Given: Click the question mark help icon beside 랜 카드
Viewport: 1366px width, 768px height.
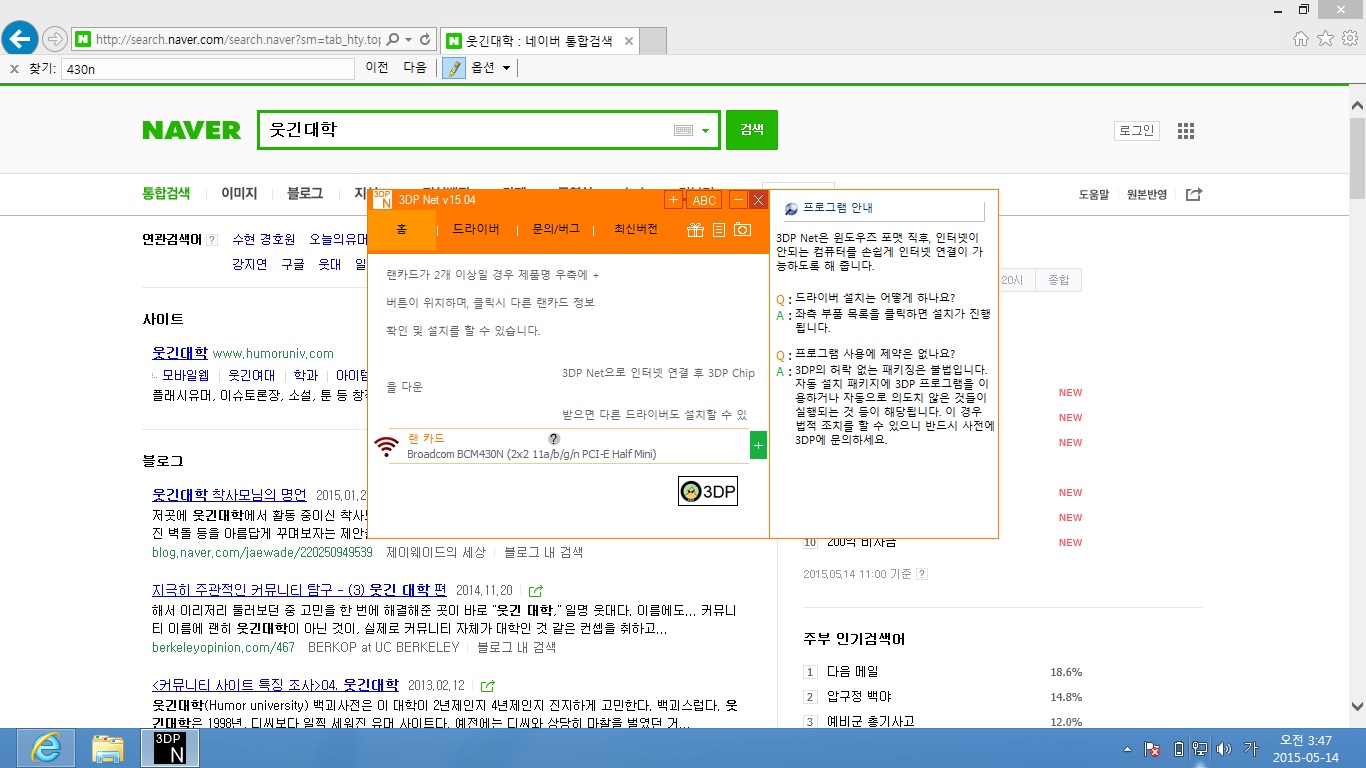Looking at the screenshot, I should 554,439.
